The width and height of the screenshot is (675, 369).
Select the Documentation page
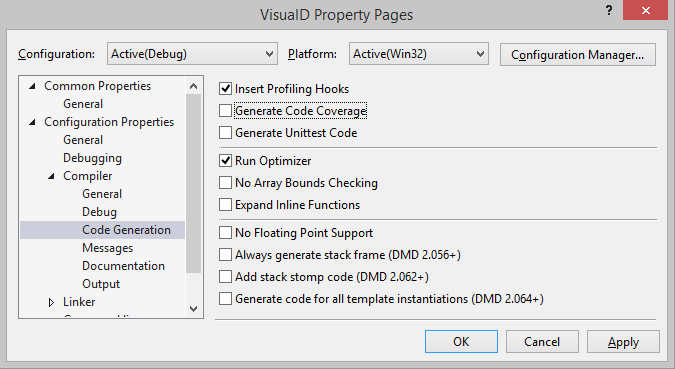click(x=123, y=266)
